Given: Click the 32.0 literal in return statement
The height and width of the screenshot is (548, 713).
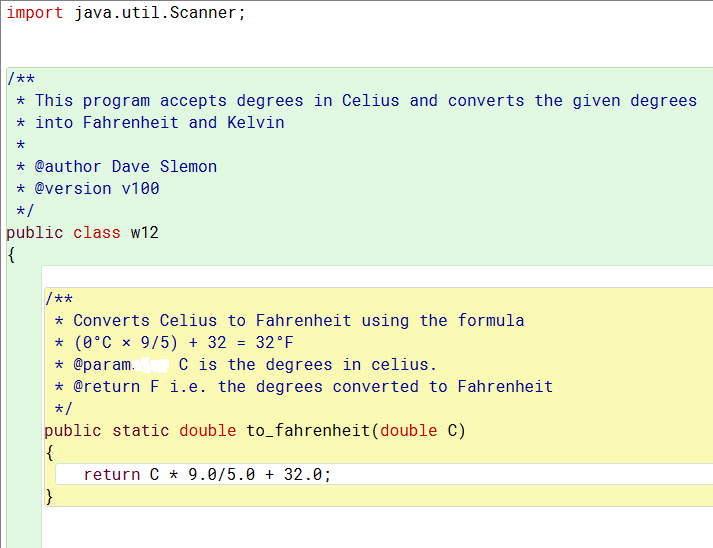Looking at the screenshot, I should 302,474.
